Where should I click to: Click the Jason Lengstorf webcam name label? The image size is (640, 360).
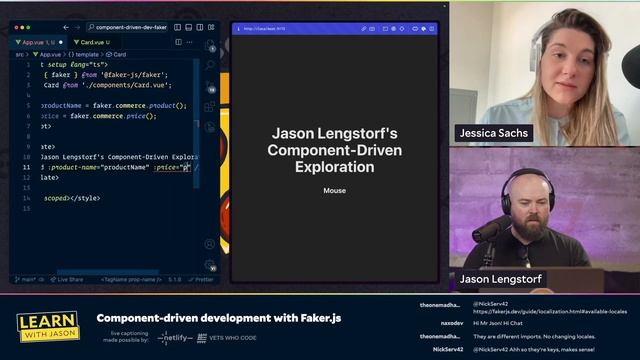(x=501, y=279)
